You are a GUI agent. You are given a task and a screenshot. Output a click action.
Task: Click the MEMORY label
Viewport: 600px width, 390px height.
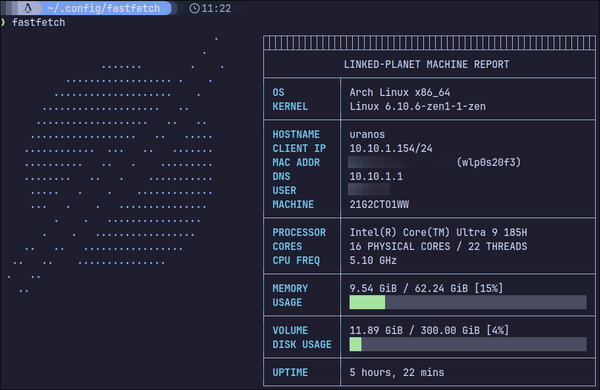[290, 289]
